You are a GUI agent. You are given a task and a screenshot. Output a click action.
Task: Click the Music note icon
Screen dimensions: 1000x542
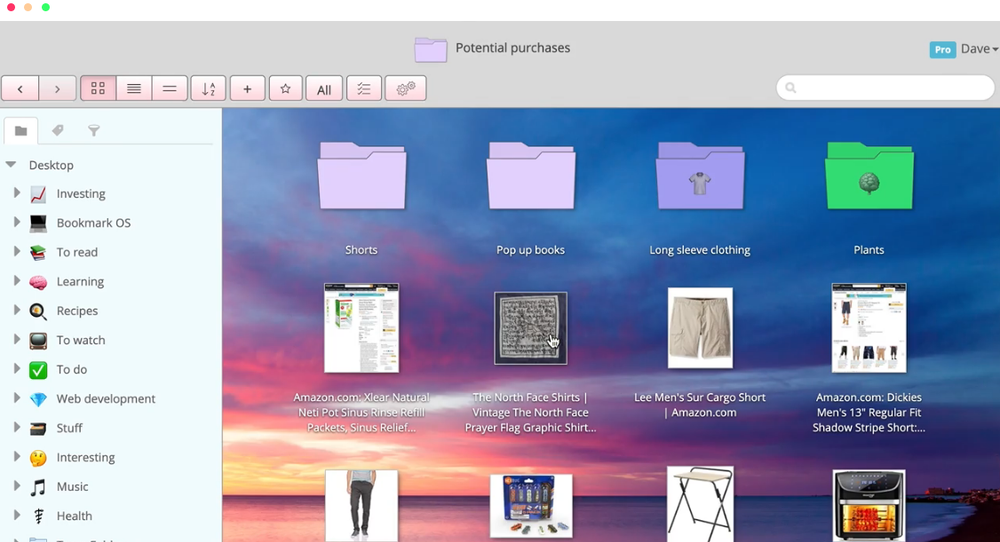(38, 487)
